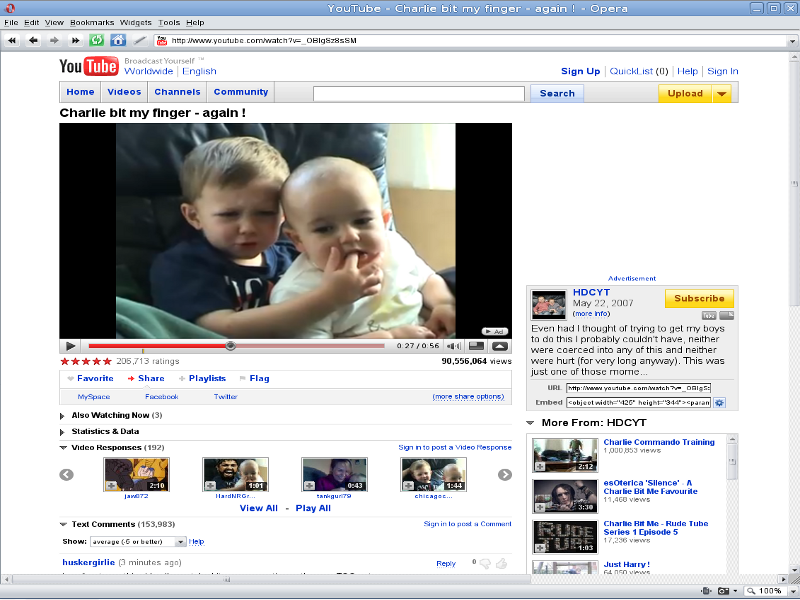Viewport: 800px width, 600px height.
Task: Open the Charlie Commando Training video link
Action: point(659,442)
